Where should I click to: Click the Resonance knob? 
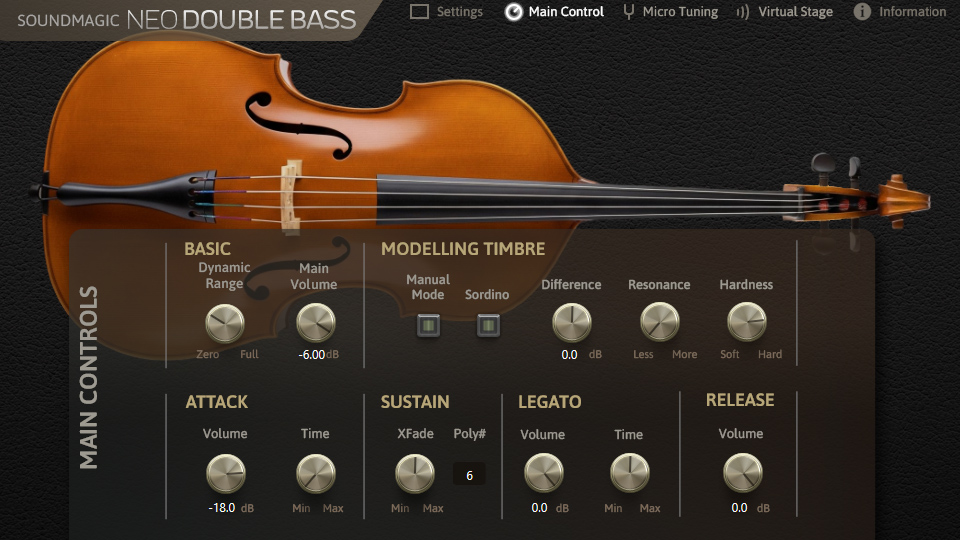tap(659, 322)
